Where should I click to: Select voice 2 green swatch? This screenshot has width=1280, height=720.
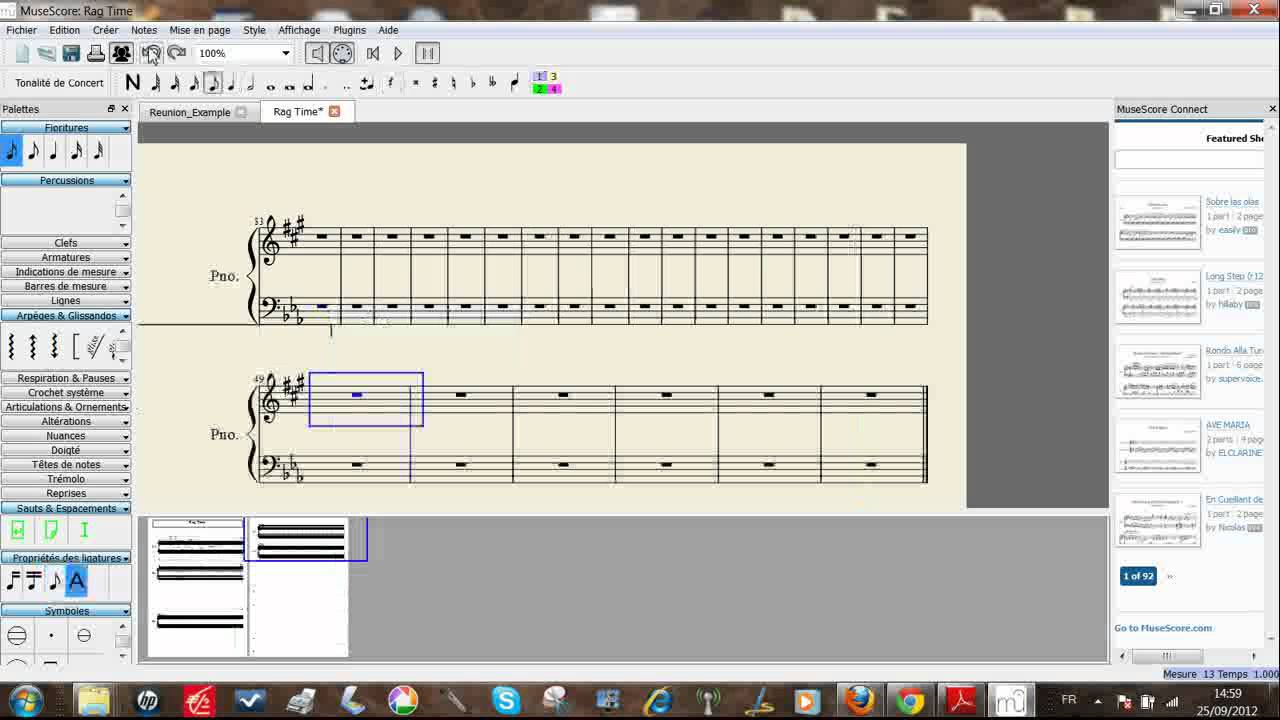tap(540, 89)
